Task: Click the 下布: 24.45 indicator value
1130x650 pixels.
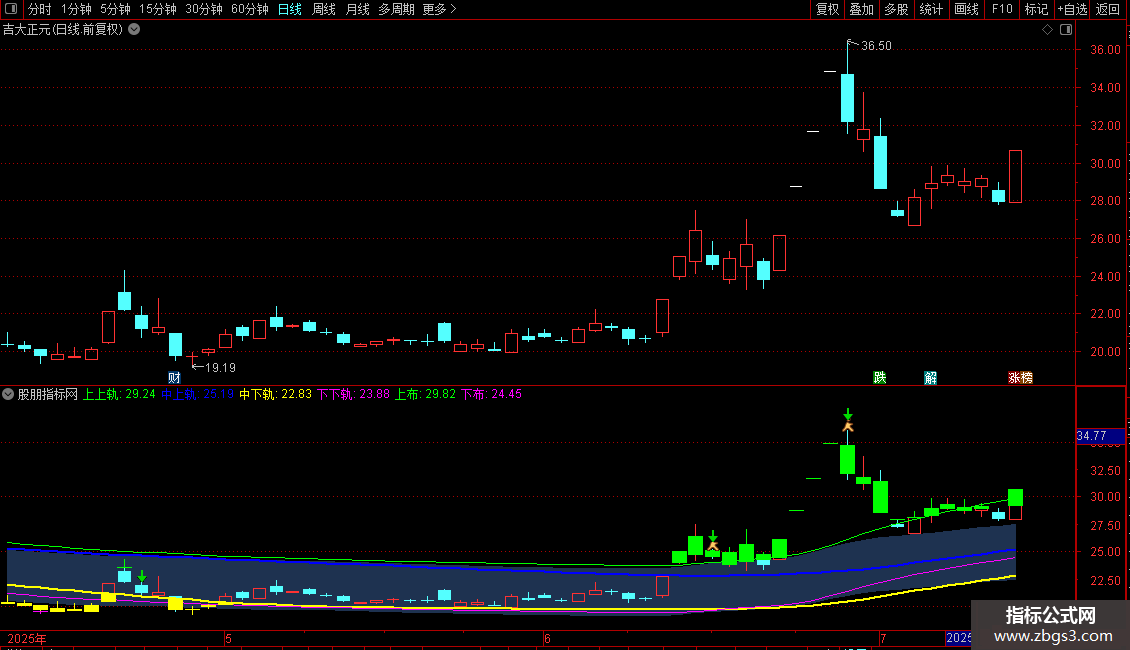Action: click(491, 394)
